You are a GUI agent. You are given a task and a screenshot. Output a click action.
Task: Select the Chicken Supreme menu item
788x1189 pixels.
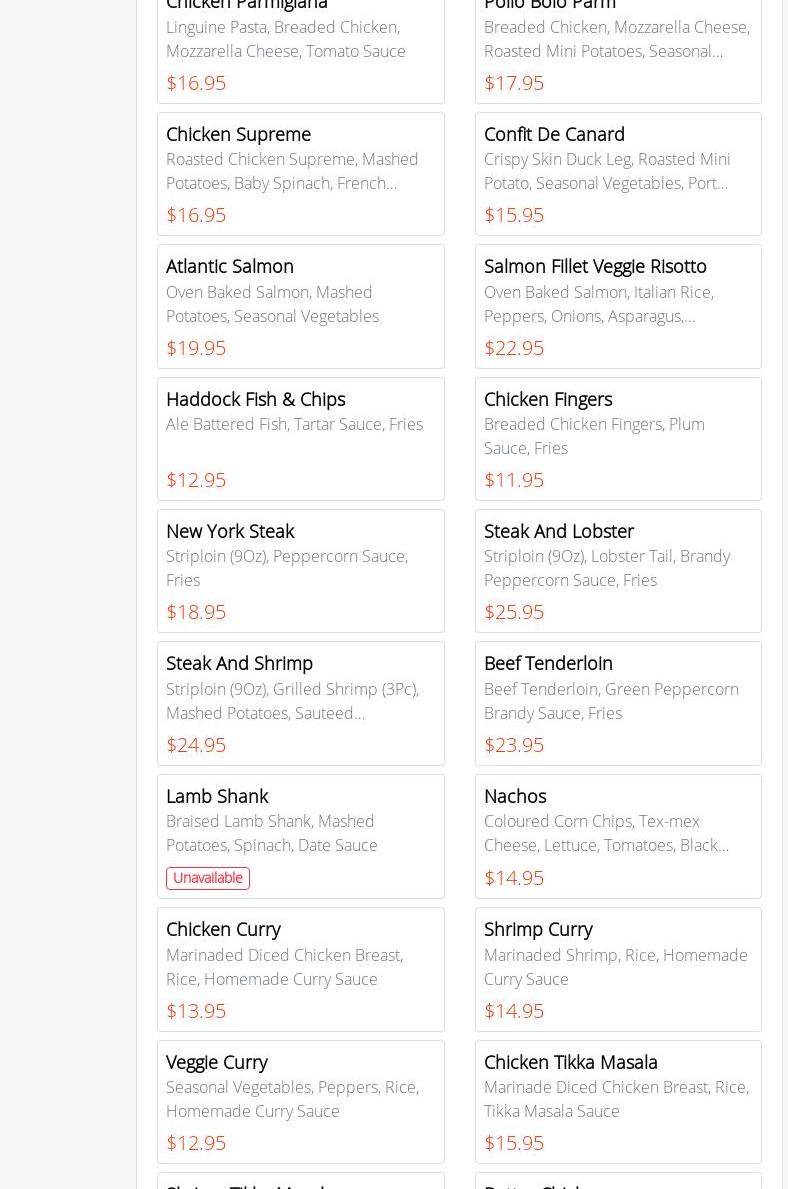click(300, 174)
